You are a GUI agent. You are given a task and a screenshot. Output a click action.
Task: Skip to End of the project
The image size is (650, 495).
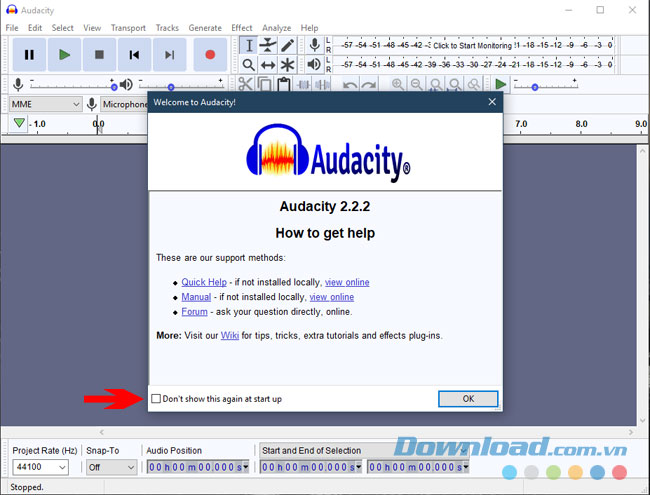[169, 55]
